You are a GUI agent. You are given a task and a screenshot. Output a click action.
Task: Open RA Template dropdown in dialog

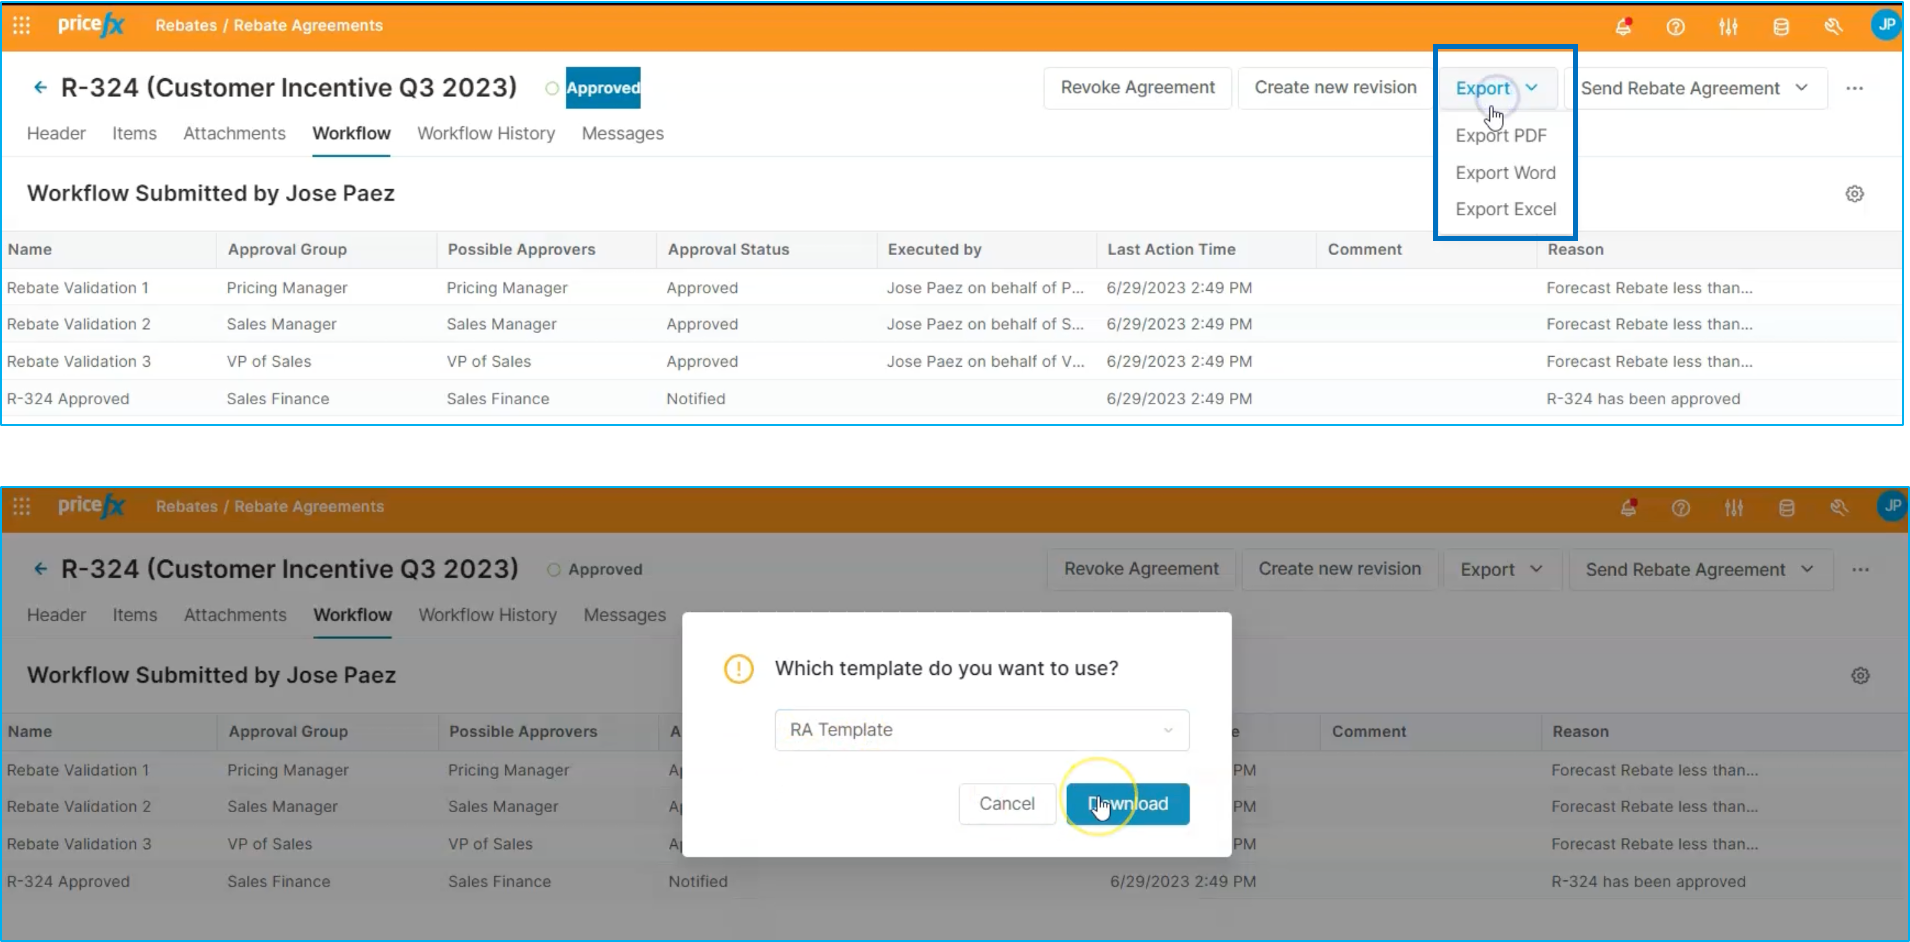click(x=982, y=730)
